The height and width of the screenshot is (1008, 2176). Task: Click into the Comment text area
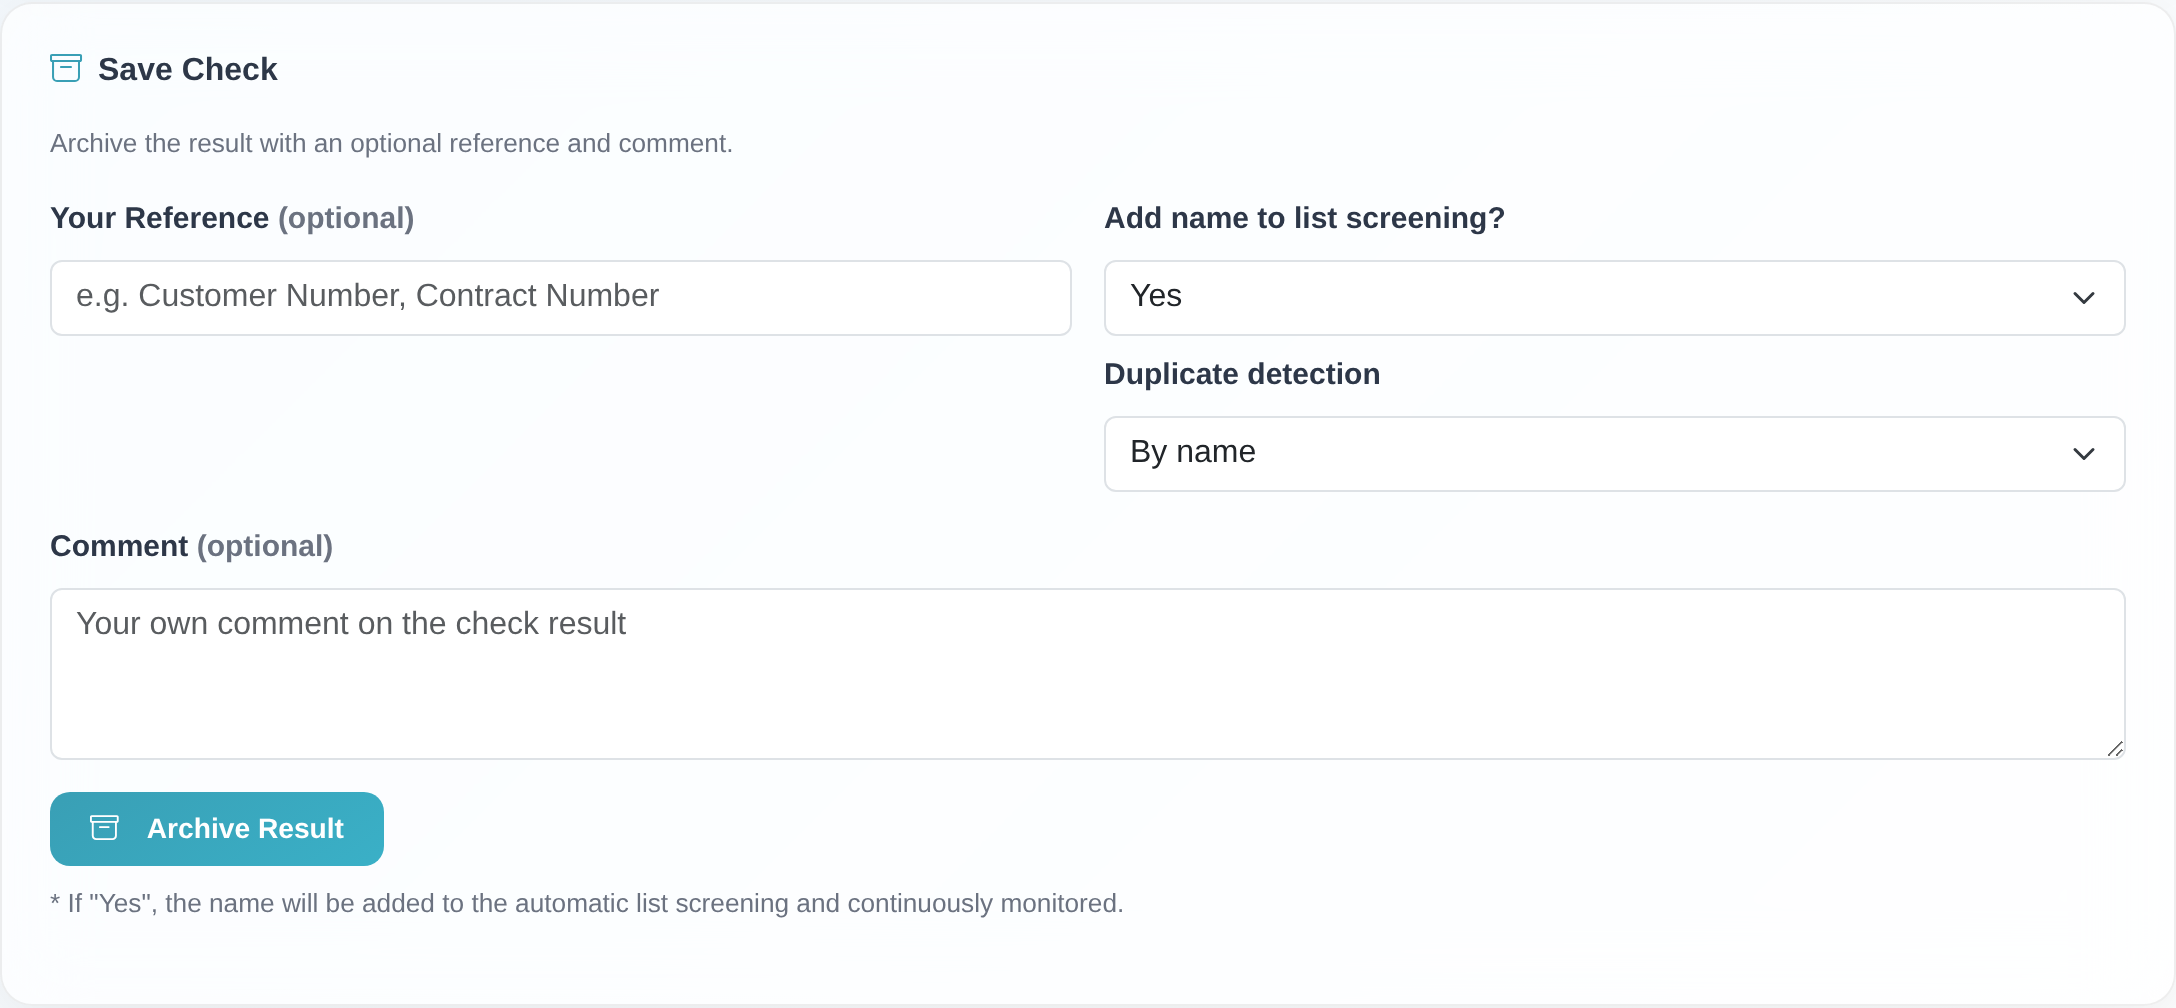click(1088, 674)
